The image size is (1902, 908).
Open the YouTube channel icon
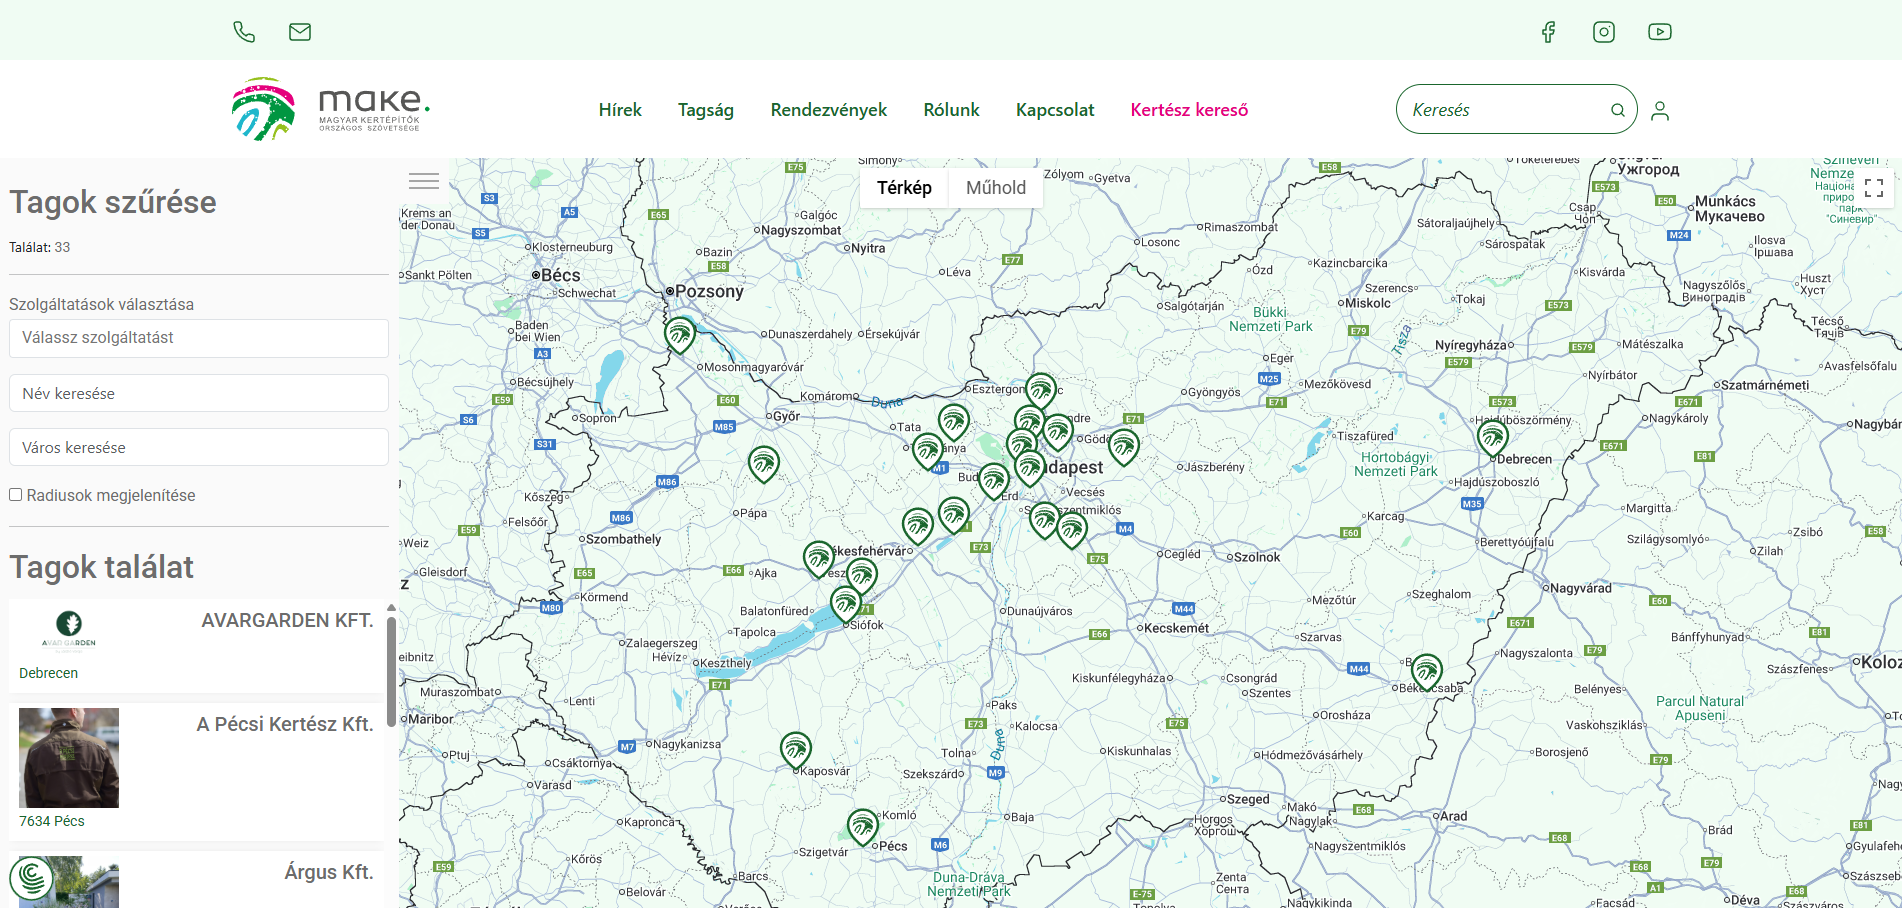pyautogui.click(x=1660, y=32)
